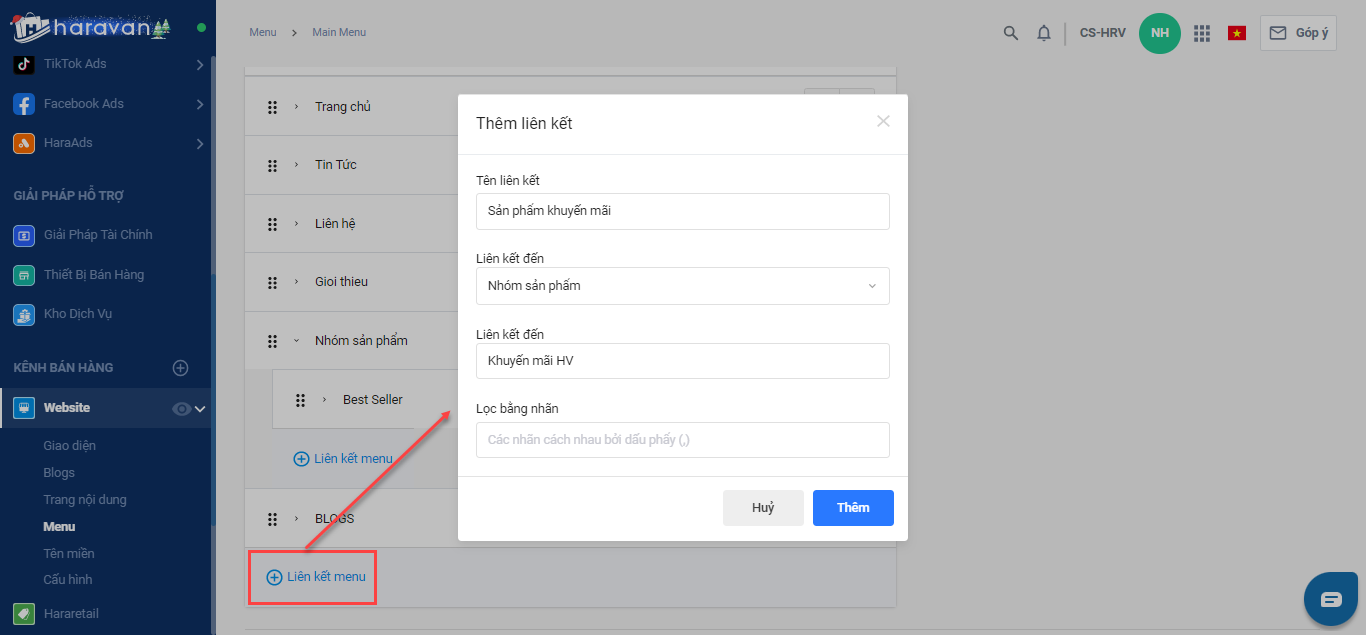Image resolution: width=1366 pixels, height=635 pixels.
Task: Expand Facebook Ads submenu arrow
Action: [200, 104]
